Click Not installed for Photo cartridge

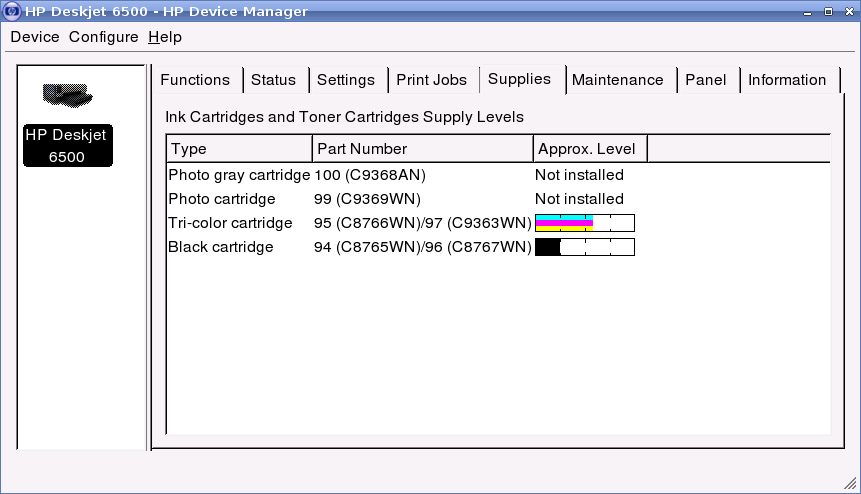pos(579,199)
